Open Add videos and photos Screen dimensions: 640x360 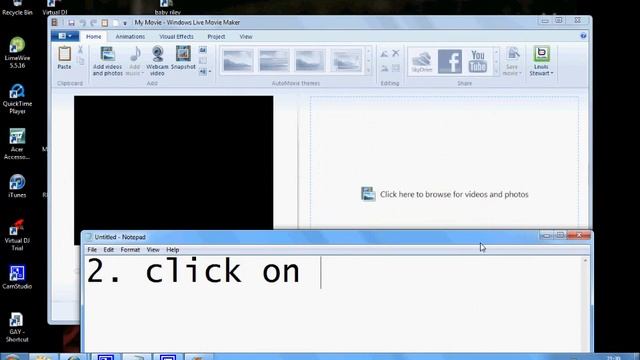107,61
